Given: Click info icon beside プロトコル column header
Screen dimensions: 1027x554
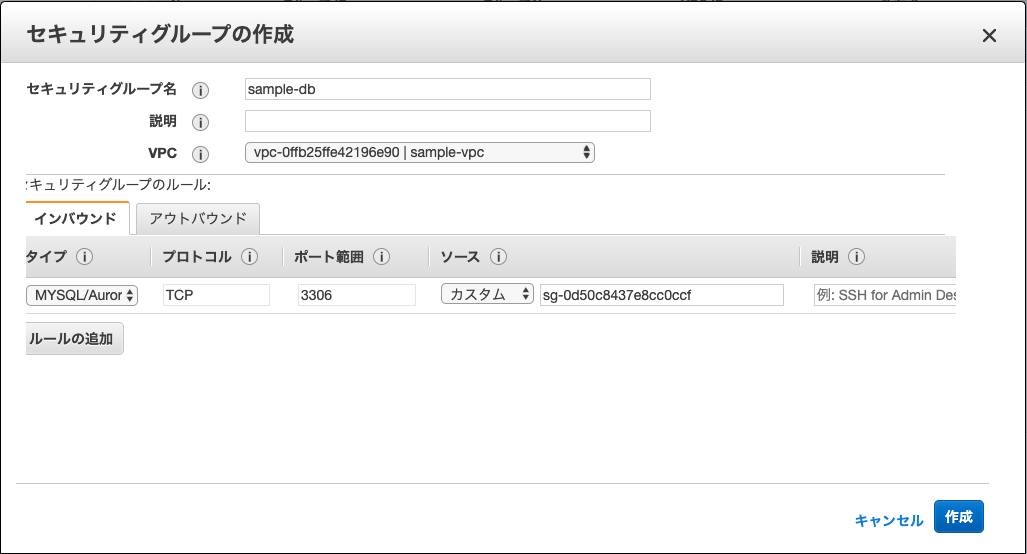Looking at the screenshot, I should pyautogui.click(x=249, y=257).
